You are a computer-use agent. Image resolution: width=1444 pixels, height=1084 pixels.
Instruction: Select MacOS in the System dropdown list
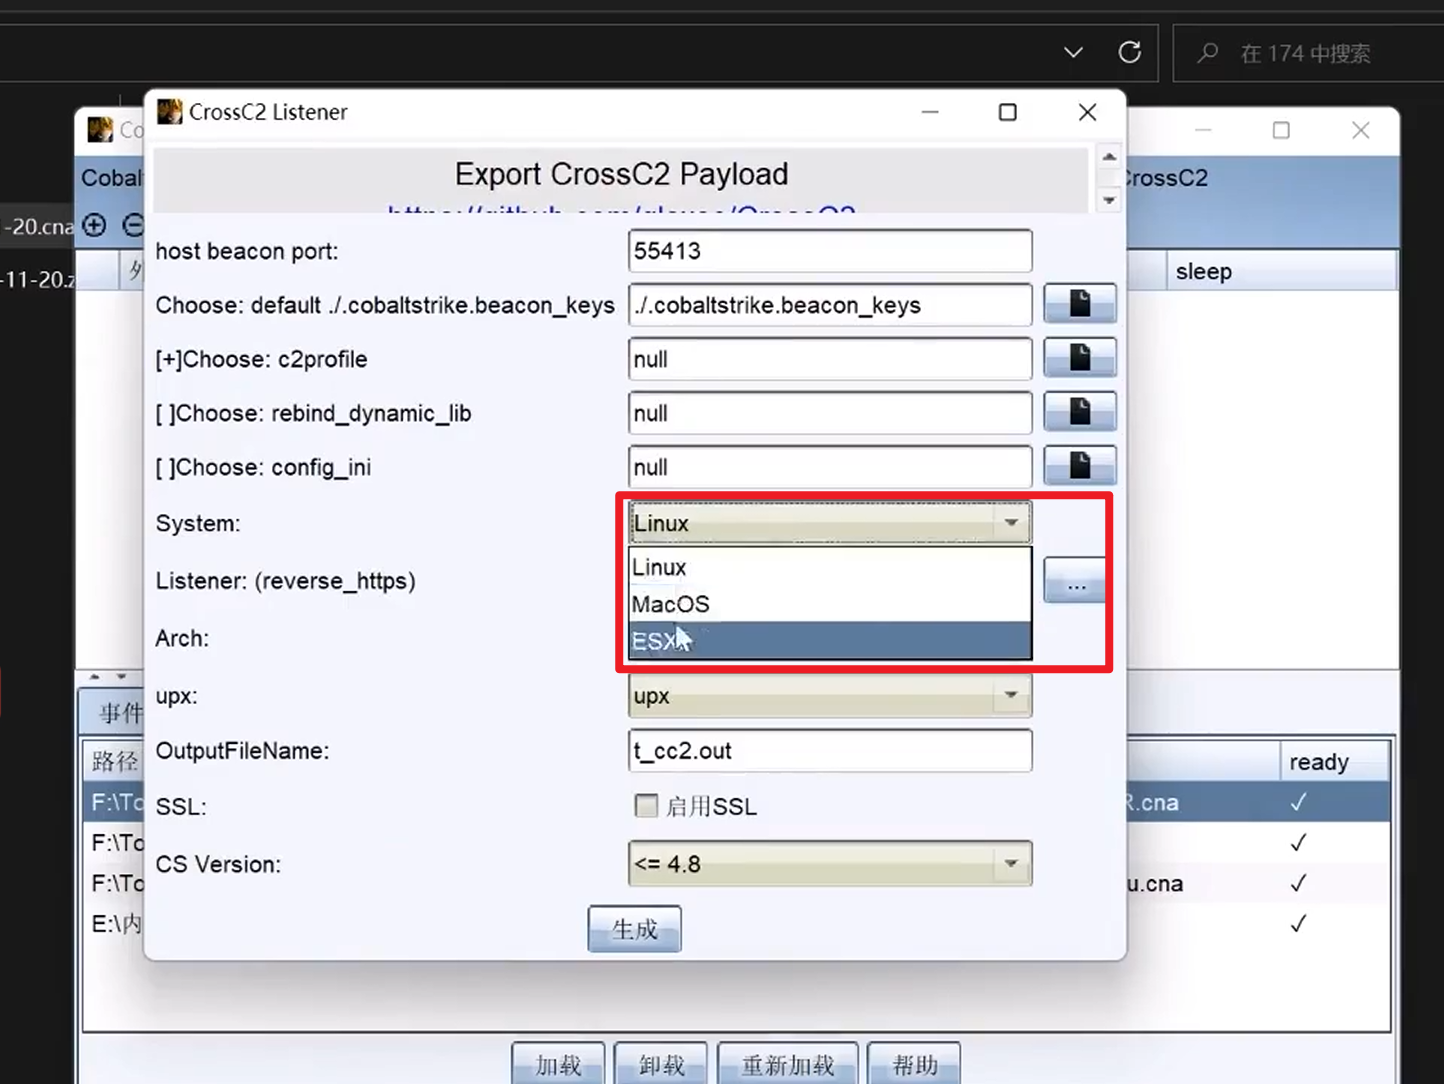[829, 604]
